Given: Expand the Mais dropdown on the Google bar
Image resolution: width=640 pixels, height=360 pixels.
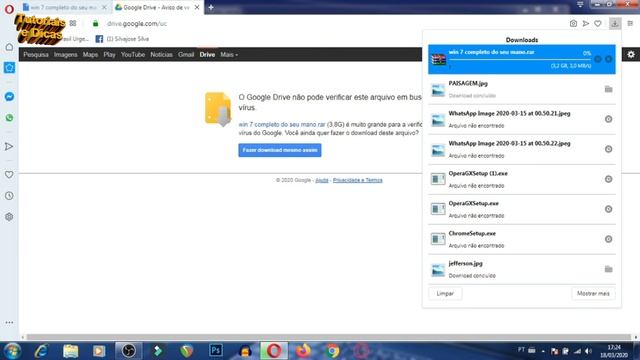Looking at the screenshot, I should click(229, 54).
